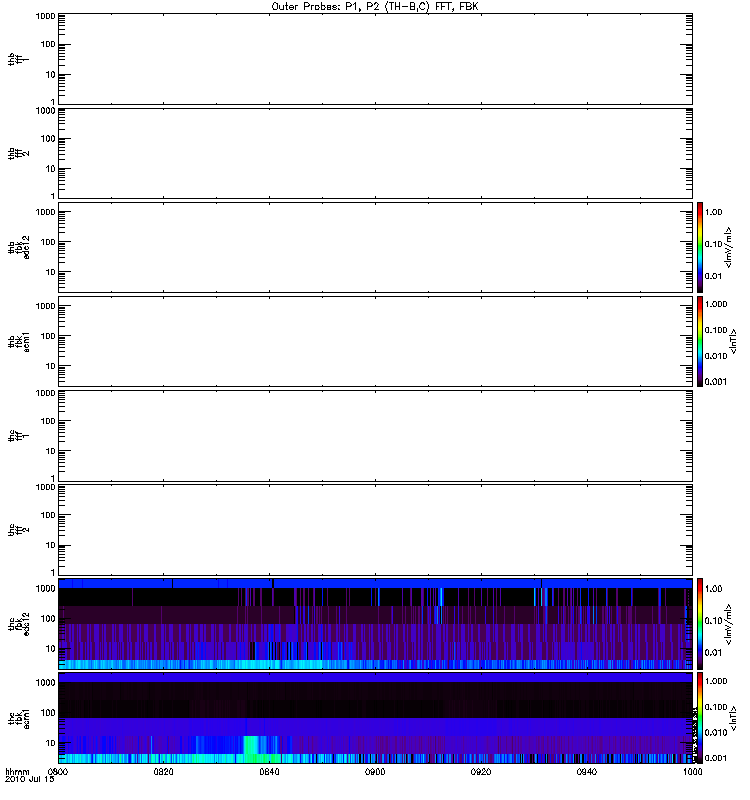Click the thc fbk edc12 panel axis label
The height and width of the screenshot is (800, 750).
click(x=19, y=623)
